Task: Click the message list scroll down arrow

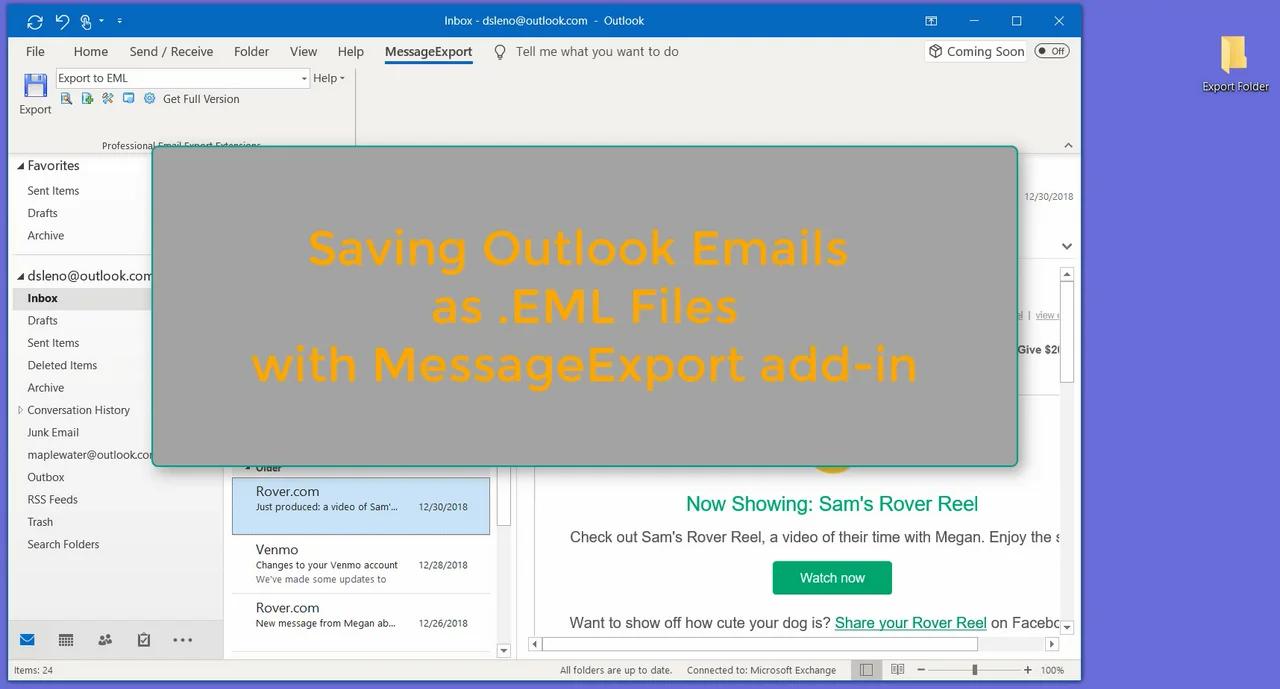Action: point(504,651)
